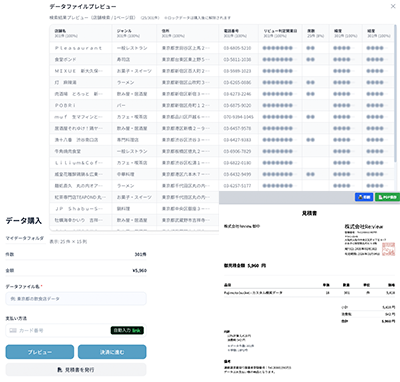
Task: Select the 紅茶専門店TEAPOND store name cell
Action: click(x=81, y=197)
